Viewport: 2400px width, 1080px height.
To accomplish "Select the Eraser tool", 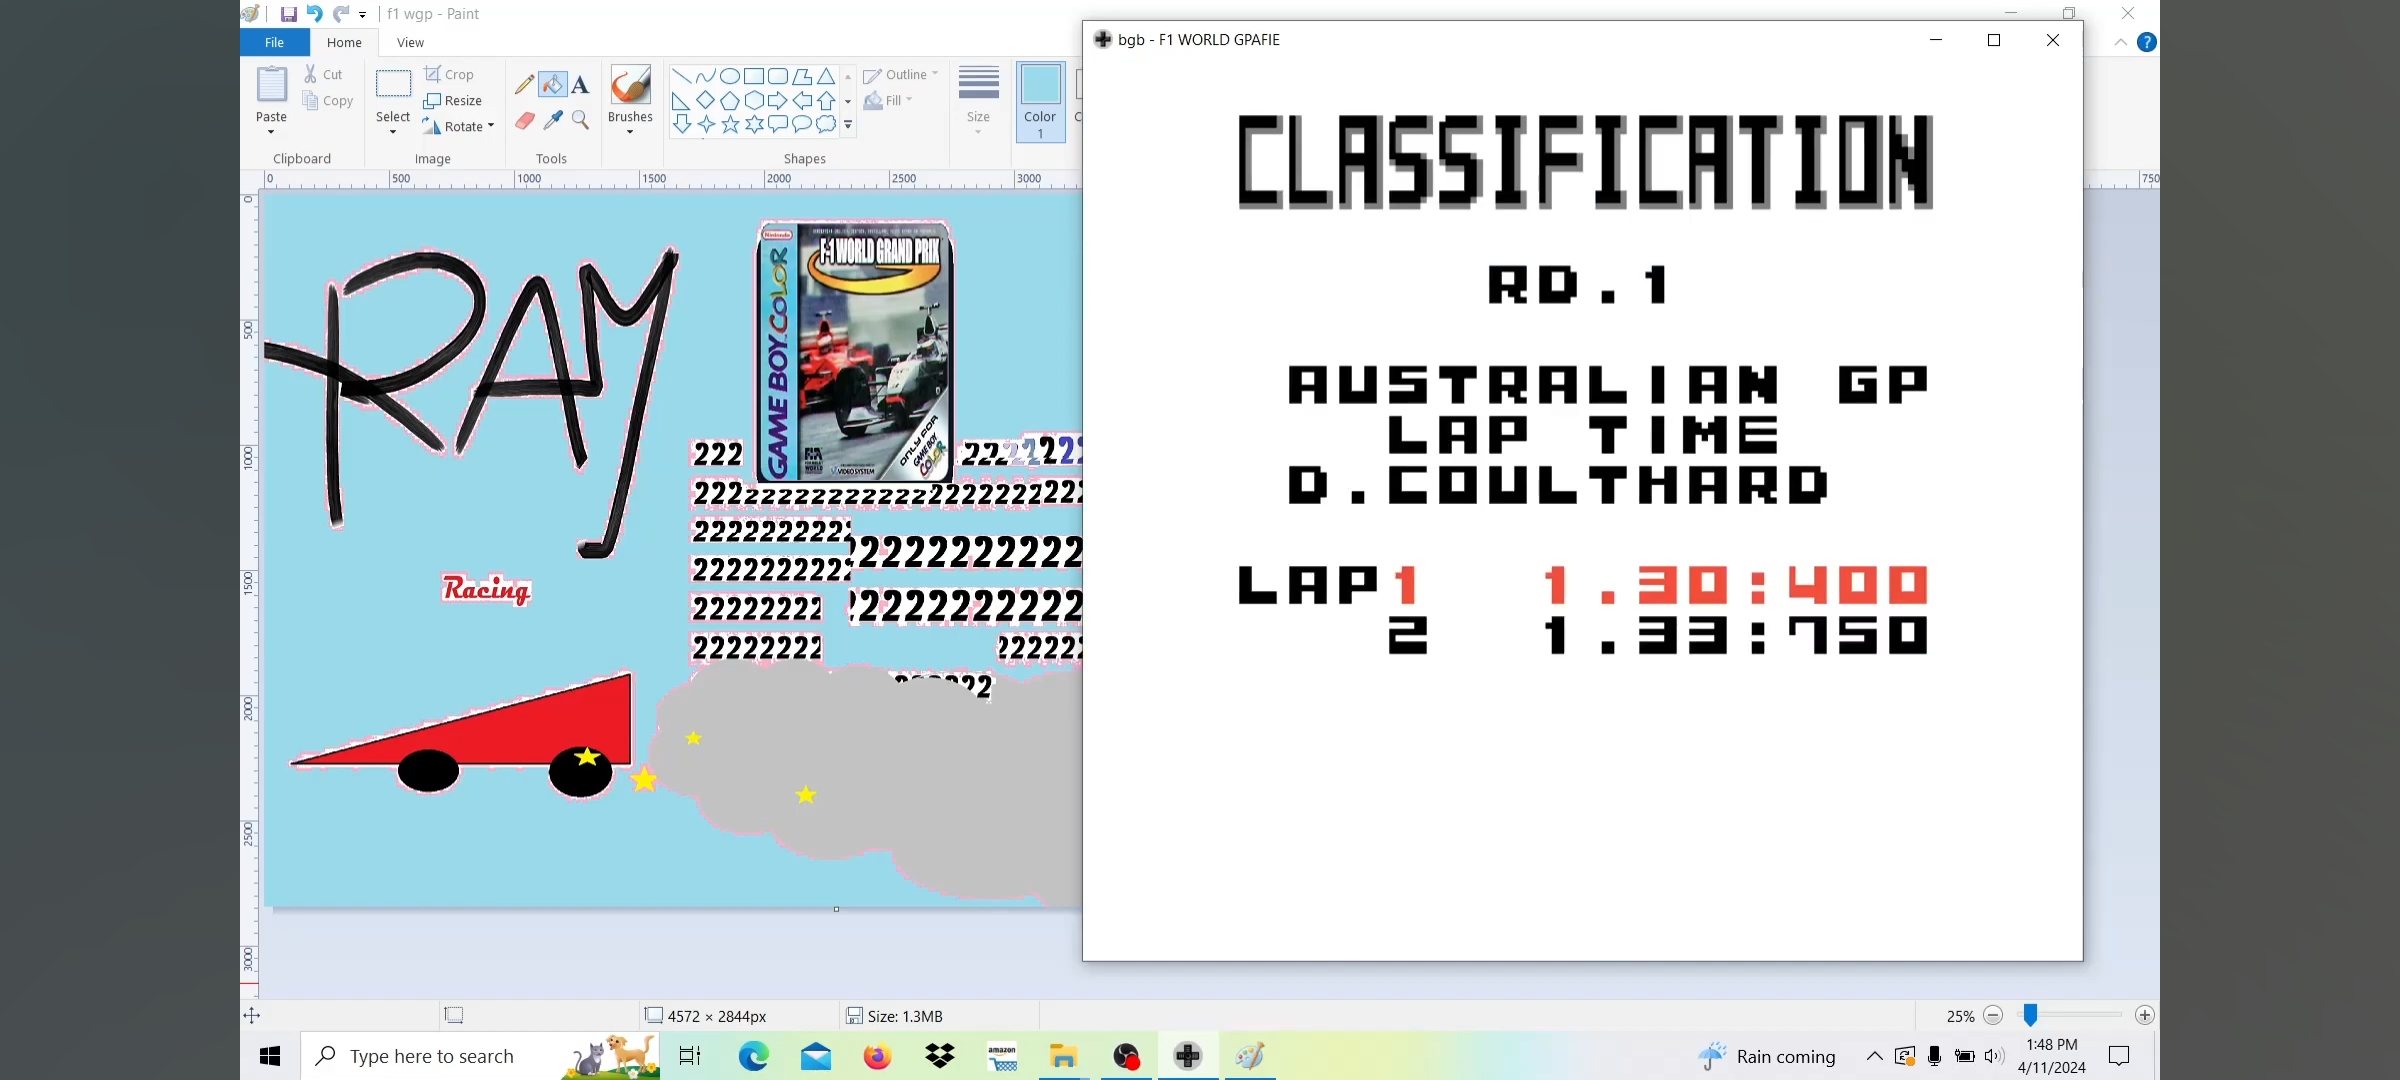I will [524, 121].
